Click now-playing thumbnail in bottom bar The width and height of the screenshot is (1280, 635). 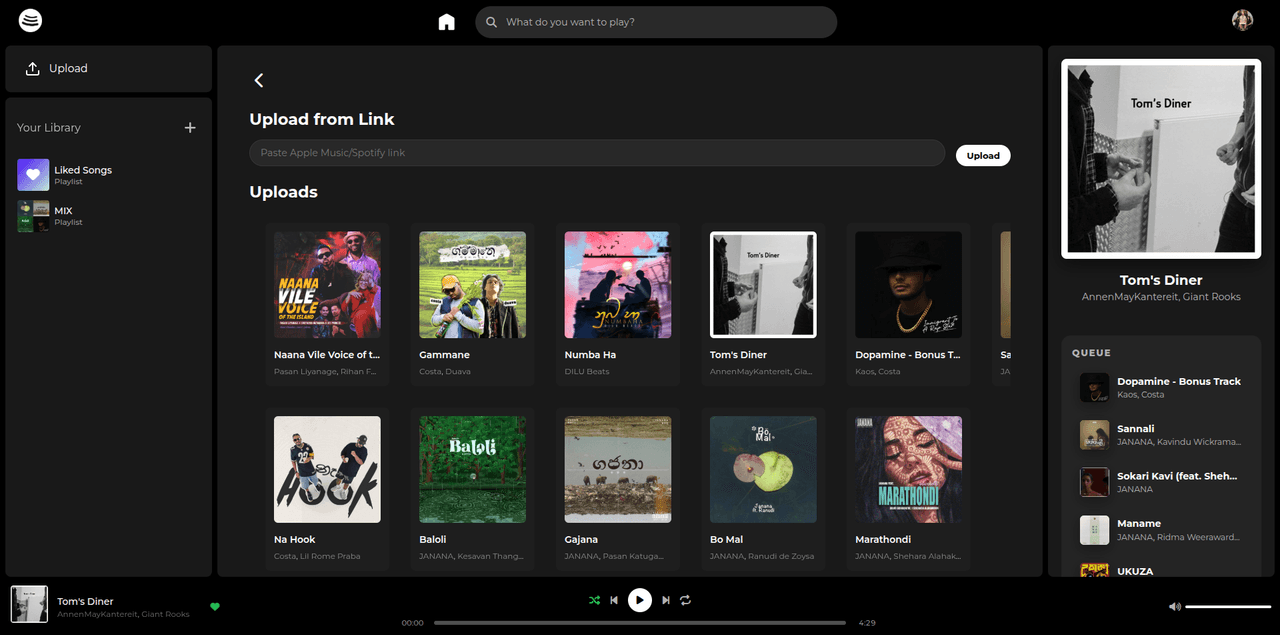[x=29, y=604]
